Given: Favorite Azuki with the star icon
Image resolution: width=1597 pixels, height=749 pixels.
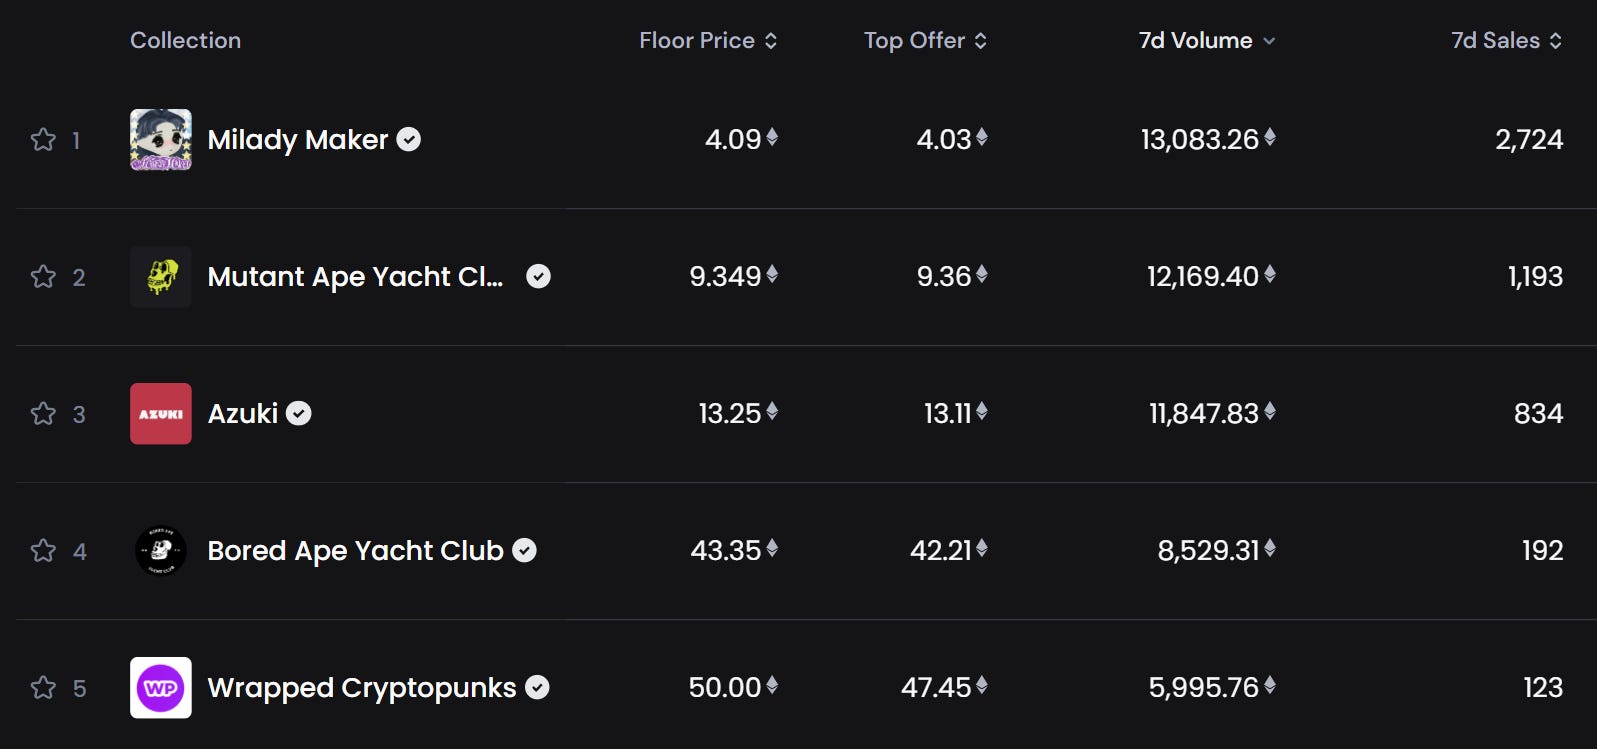Looking at the screenshot, I should [x=43, y=414].
